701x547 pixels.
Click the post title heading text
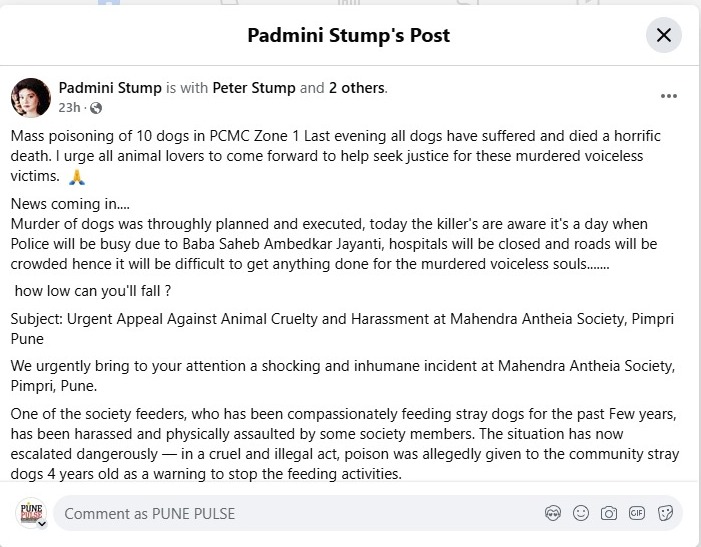(349, 35)
